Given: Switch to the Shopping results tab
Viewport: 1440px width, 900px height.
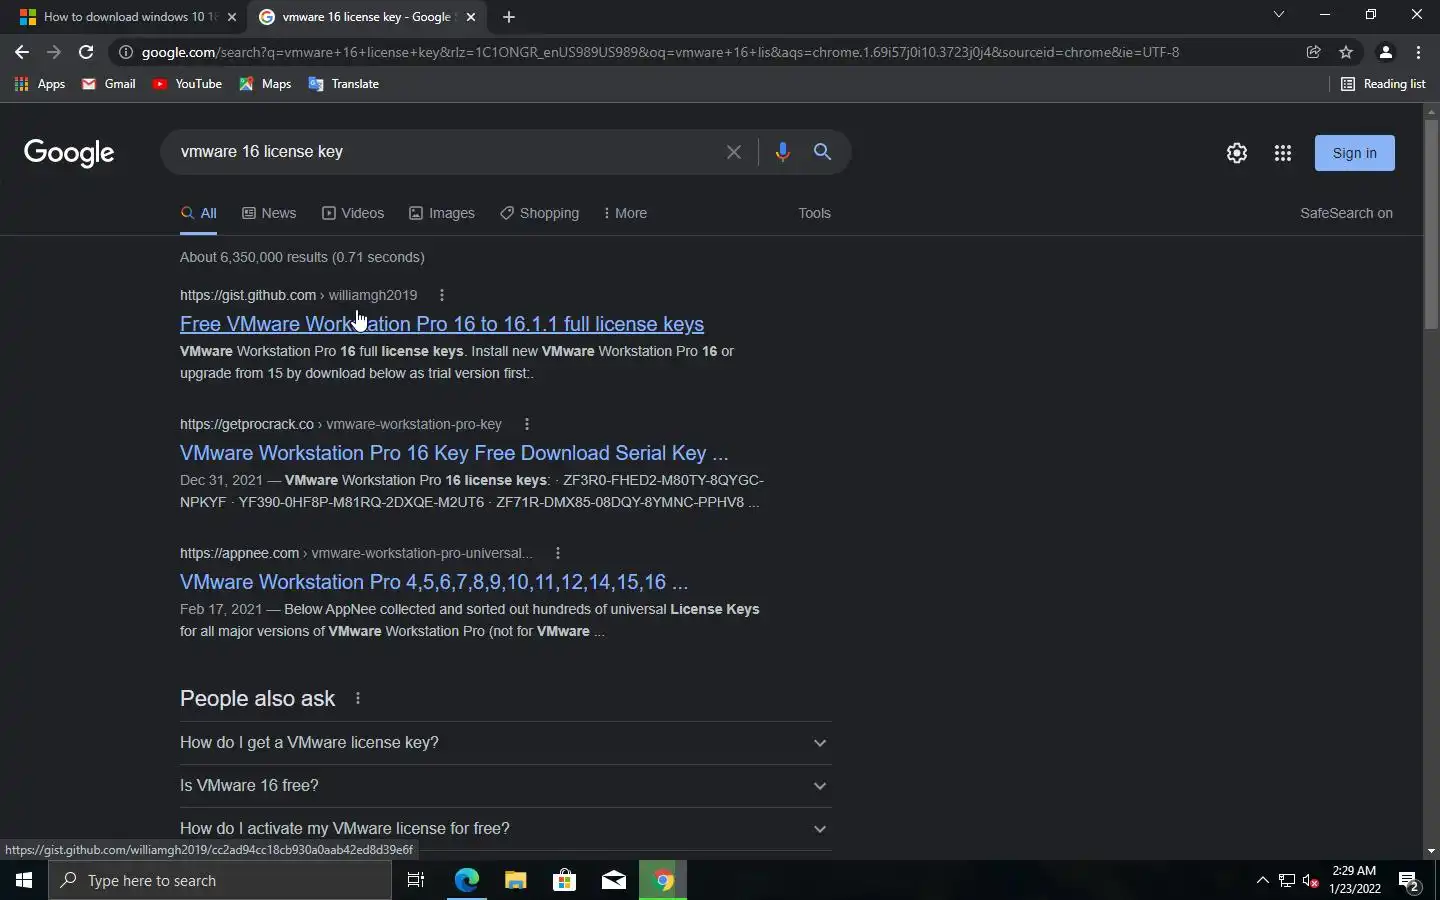Looking at the screenshot, I should click(x=540, y=213).
